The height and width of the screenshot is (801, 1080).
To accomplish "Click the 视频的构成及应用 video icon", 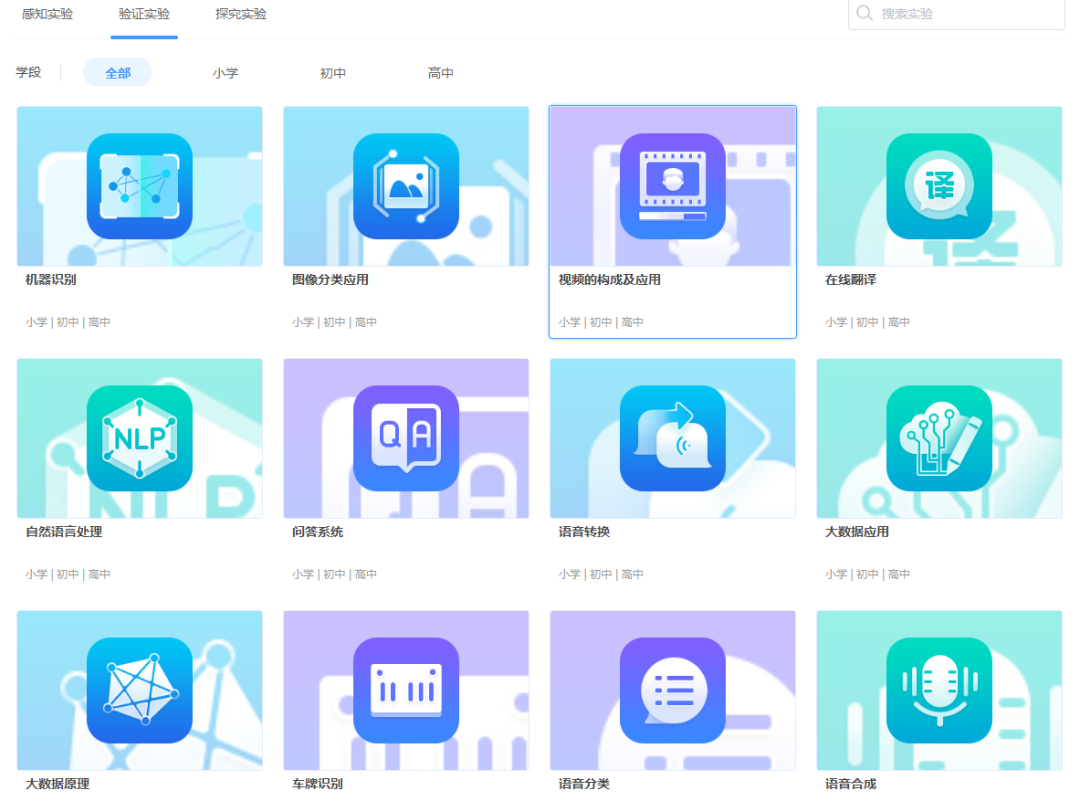I will point(672,186).
